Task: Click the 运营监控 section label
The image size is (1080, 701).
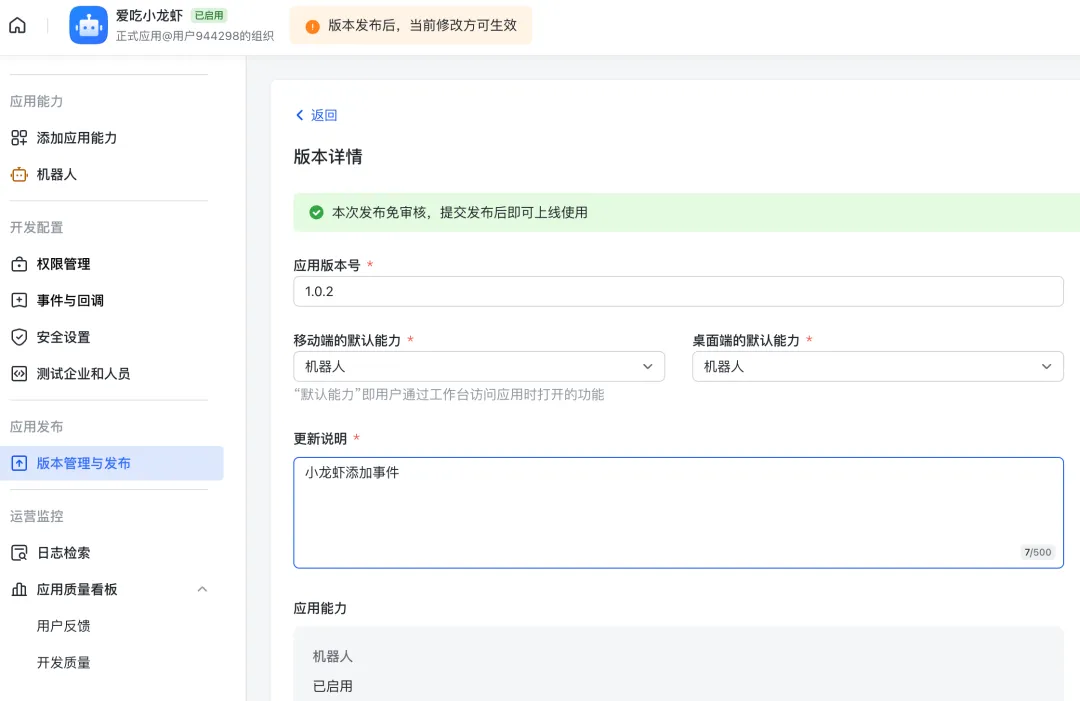Action: pyautogui.click(x=37, y=516)
